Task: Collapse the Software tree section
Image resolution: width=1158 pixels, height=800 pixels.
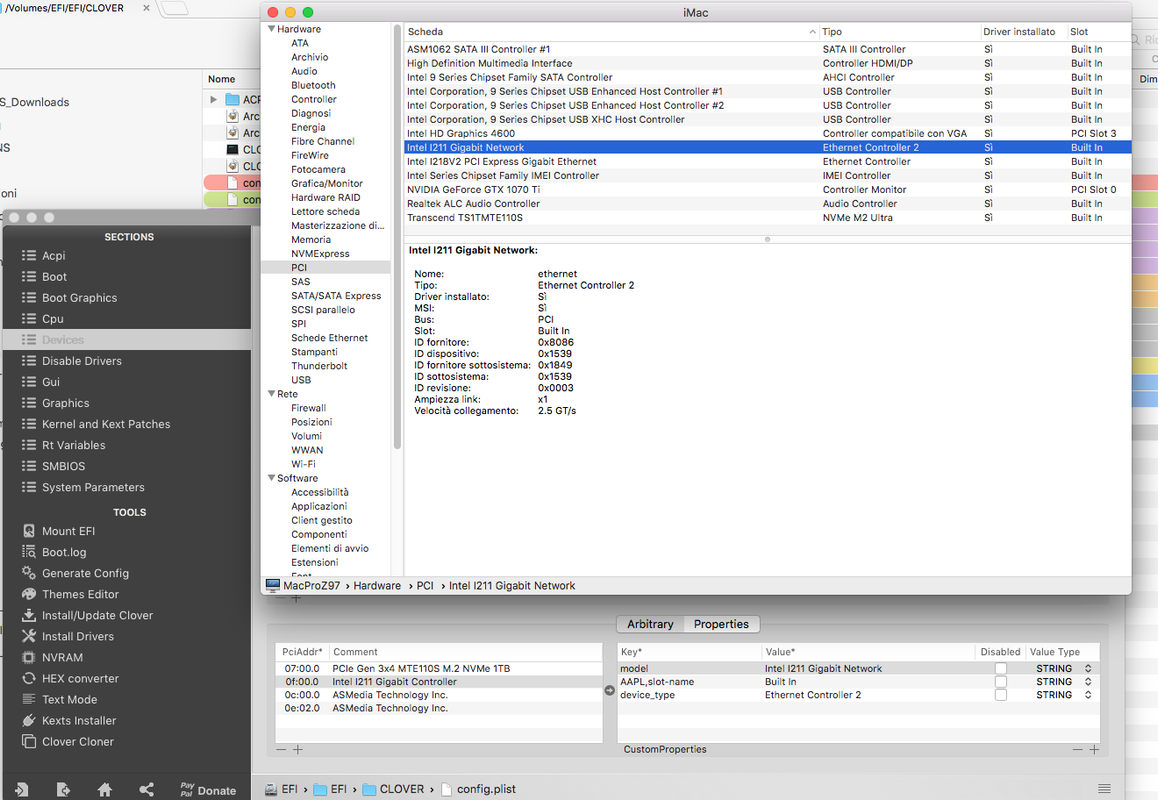Action: [x=271, y=478]
